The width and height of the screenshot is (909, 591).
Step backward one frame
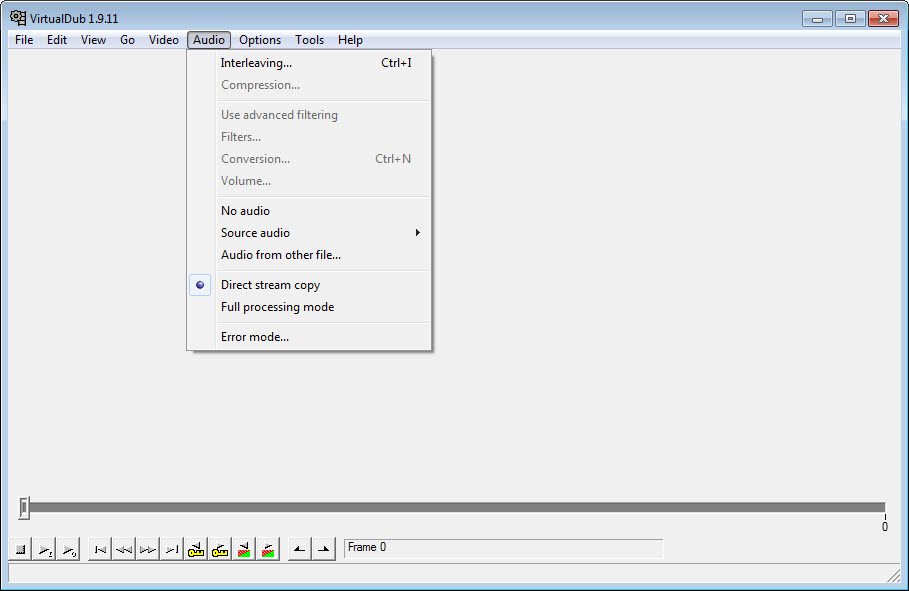point(123,549)
